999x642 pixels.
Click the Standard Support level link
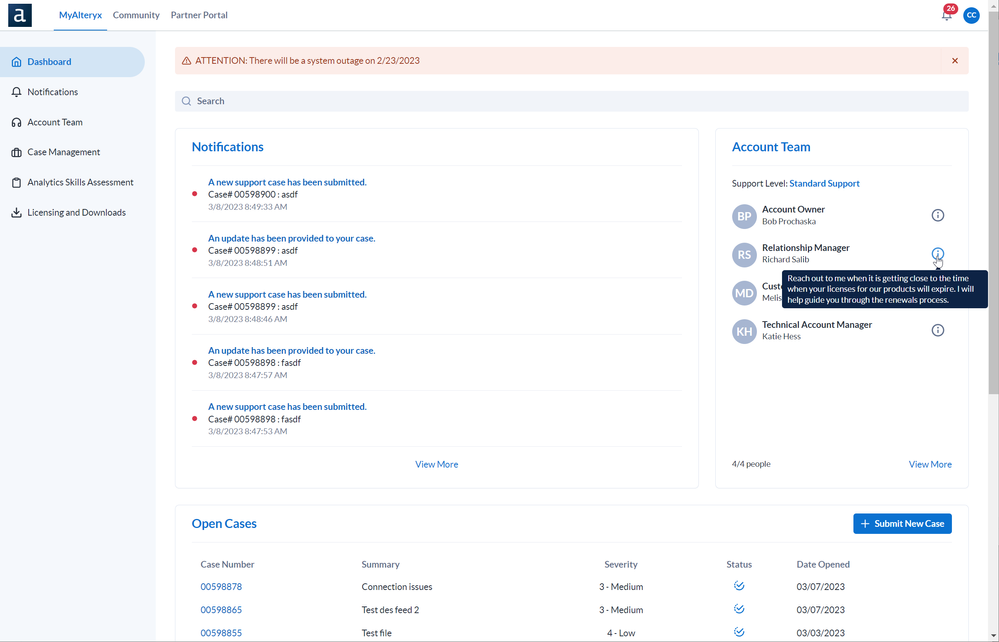tap(824, 183)
